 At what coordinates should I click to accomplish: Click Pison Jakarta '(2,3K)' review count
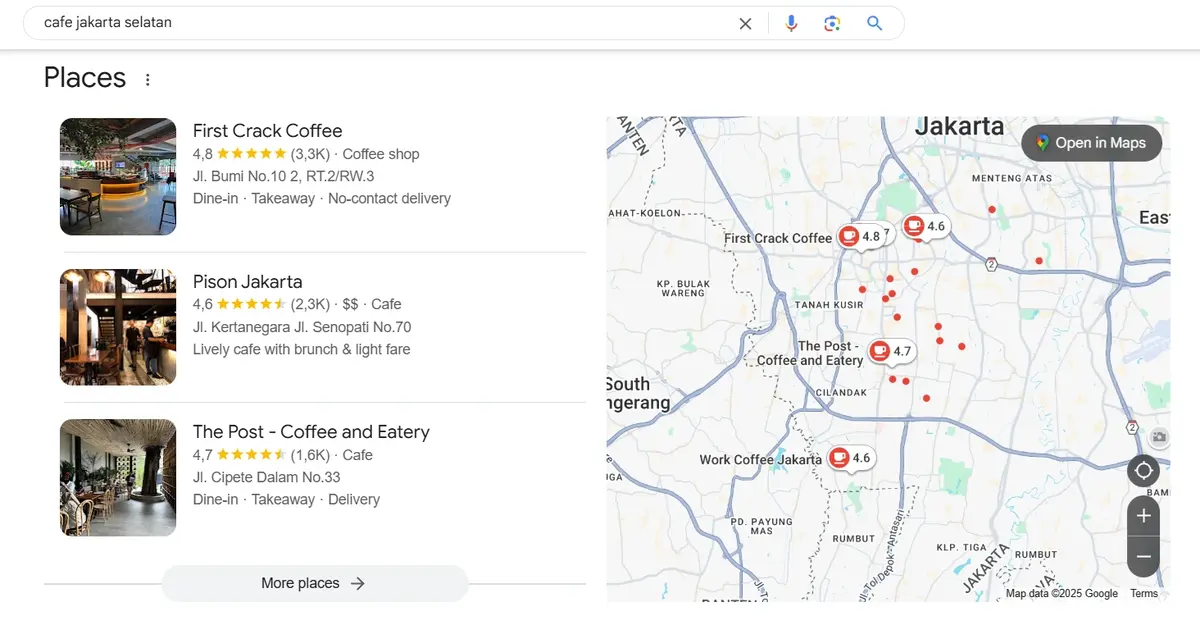pos(310,304)
